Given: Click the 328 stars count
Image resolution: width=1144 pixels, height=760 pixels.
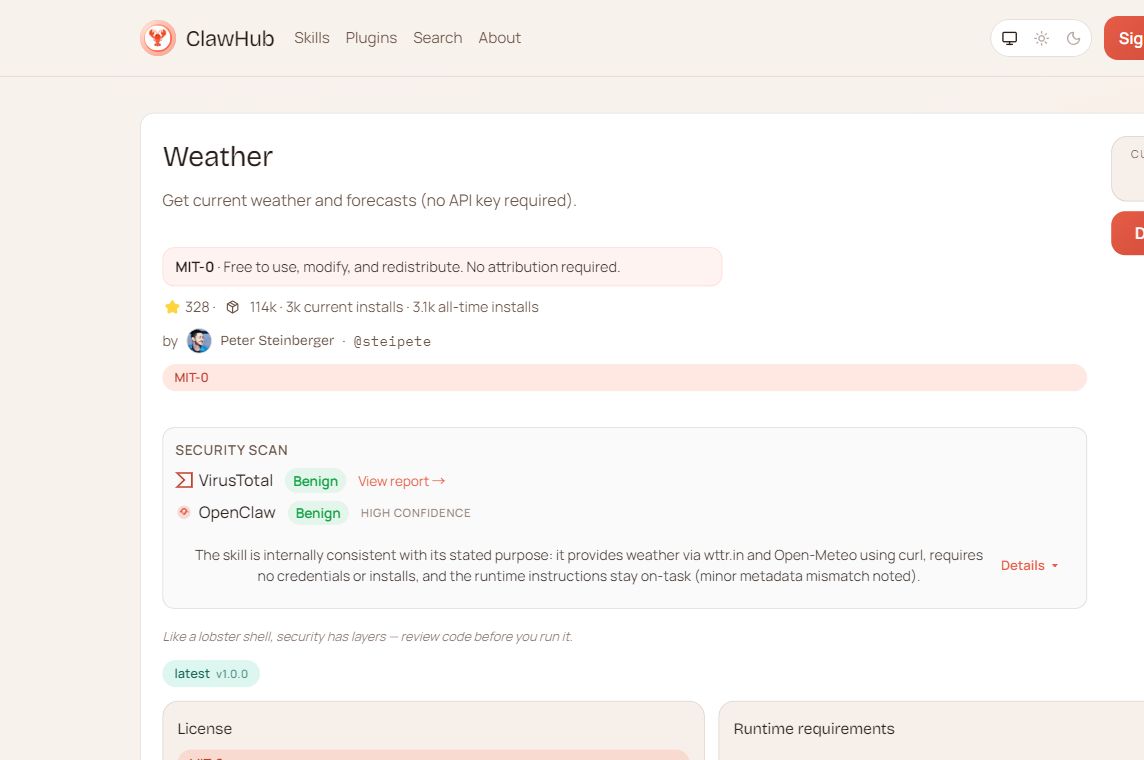Looking at the screenshot, I should [x=197, y=307].
